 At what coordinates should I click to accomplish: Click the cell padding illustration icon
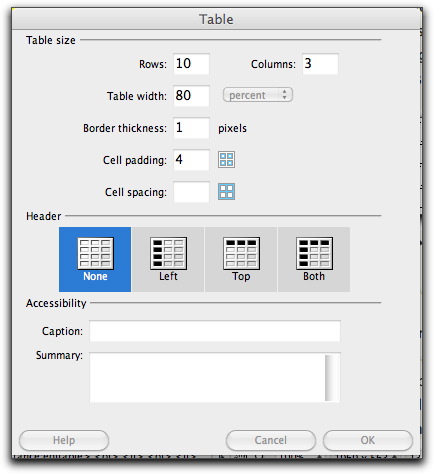click(226, 160)
